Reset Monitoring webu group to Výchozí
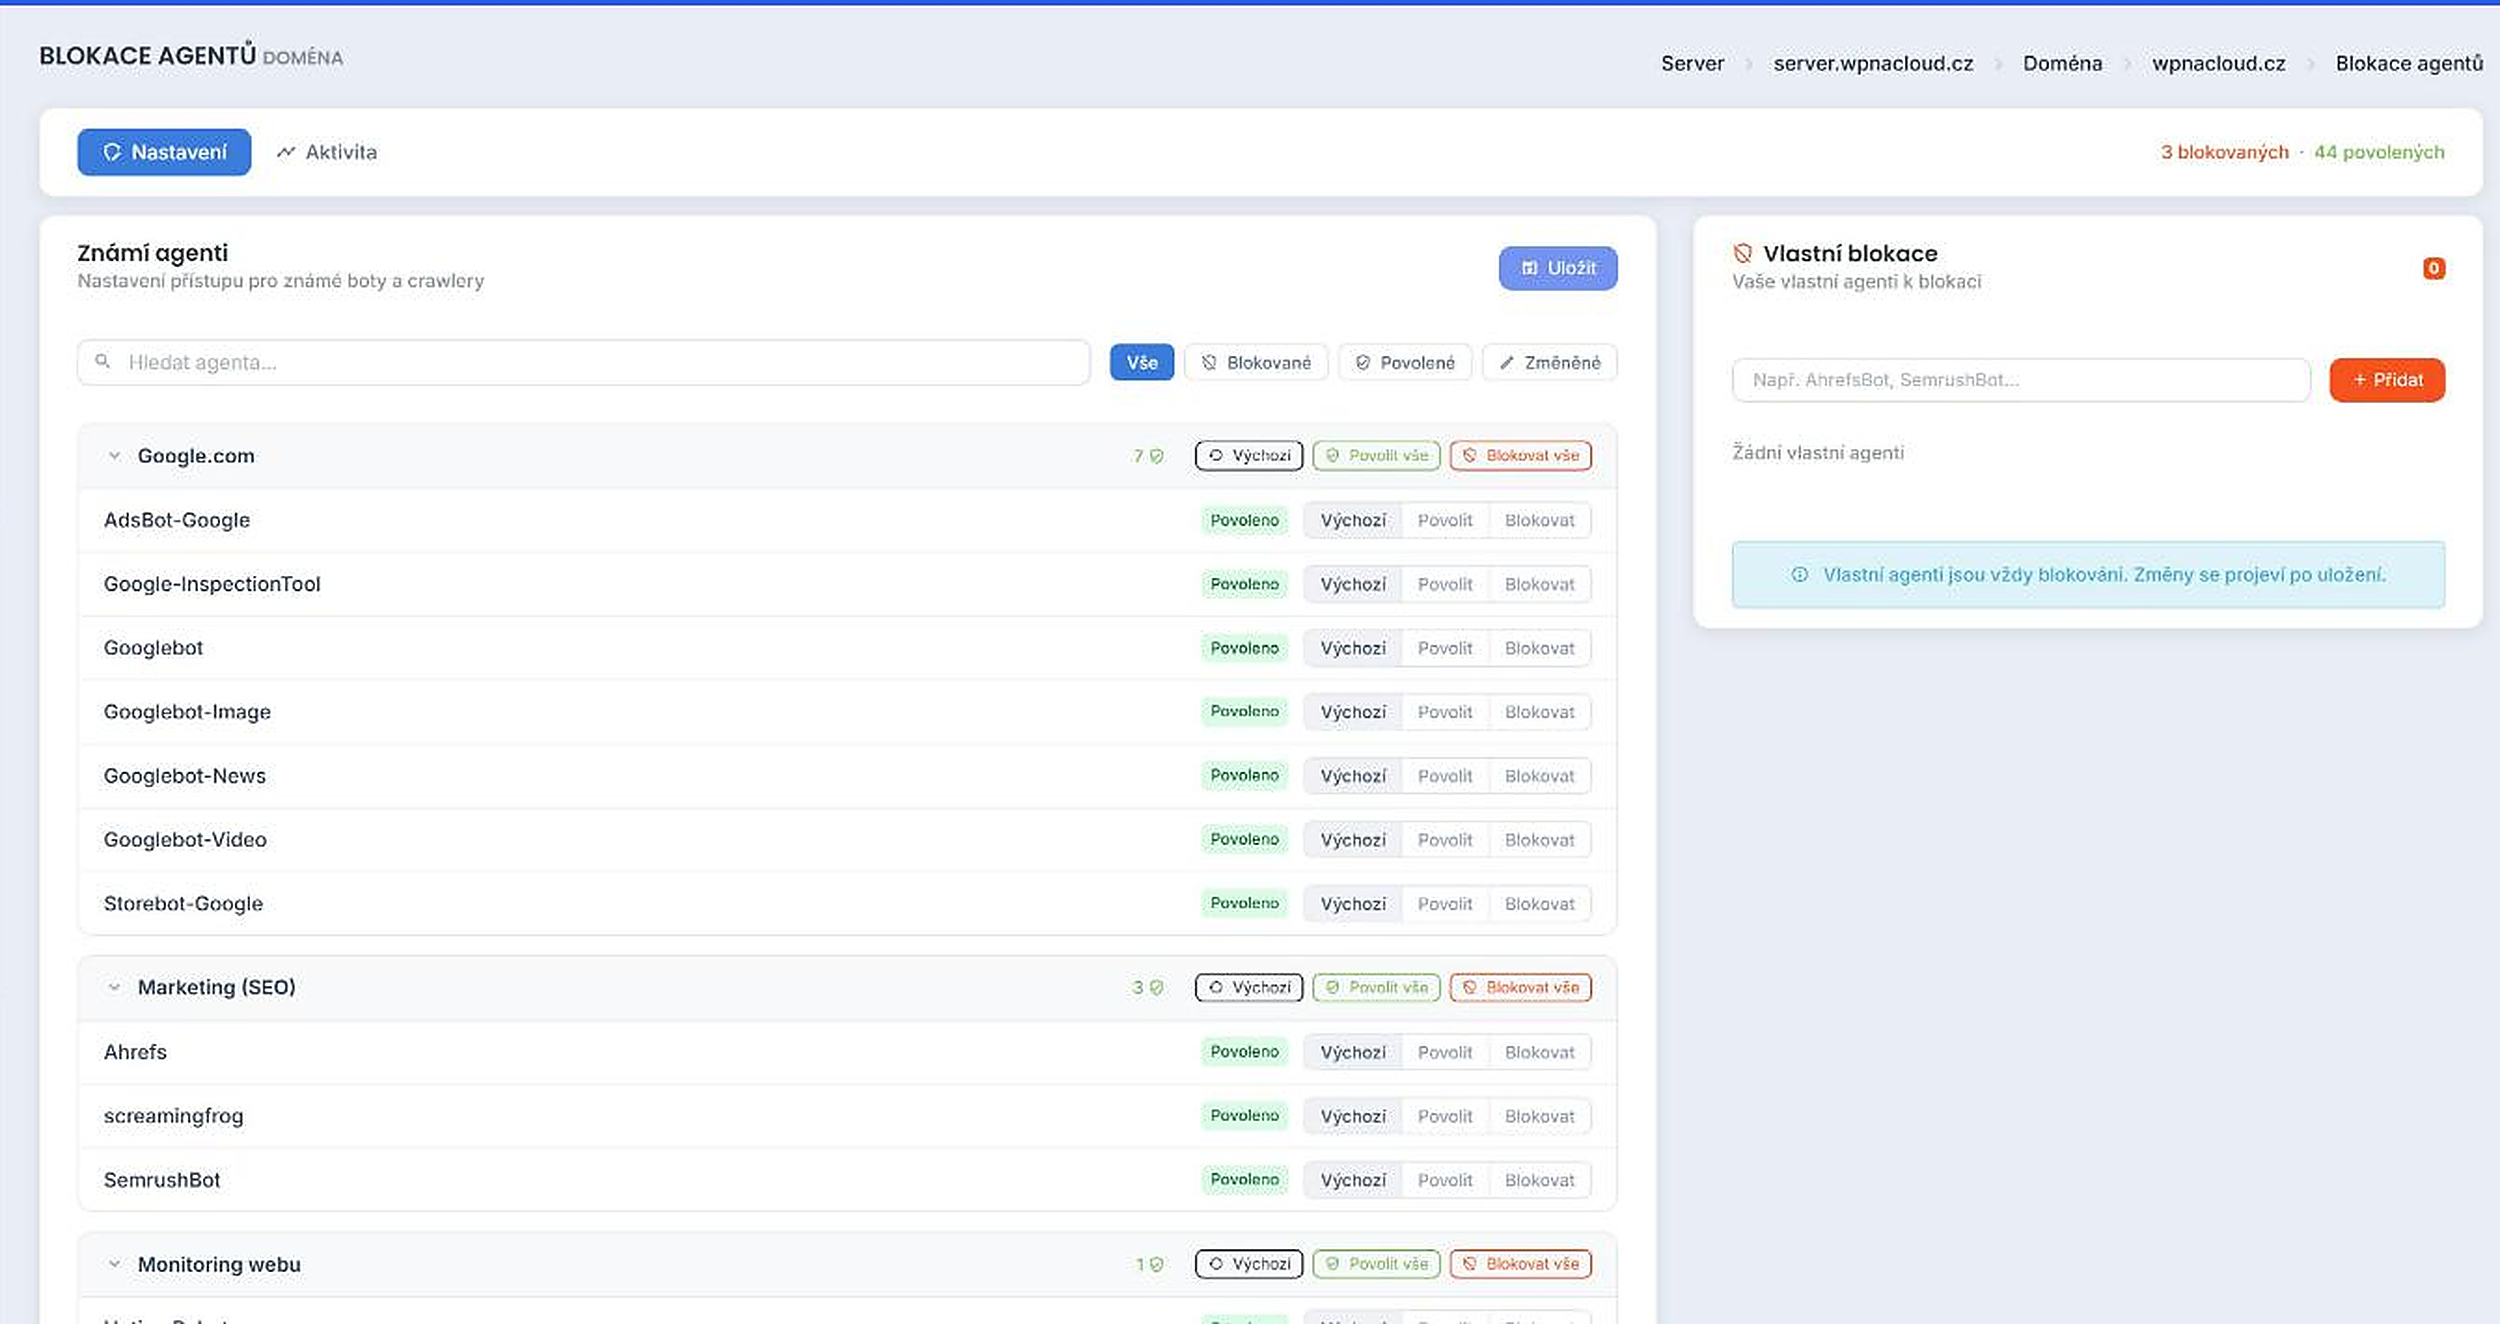This screenshot has height=1324, width=2500. point(1249,1264)
